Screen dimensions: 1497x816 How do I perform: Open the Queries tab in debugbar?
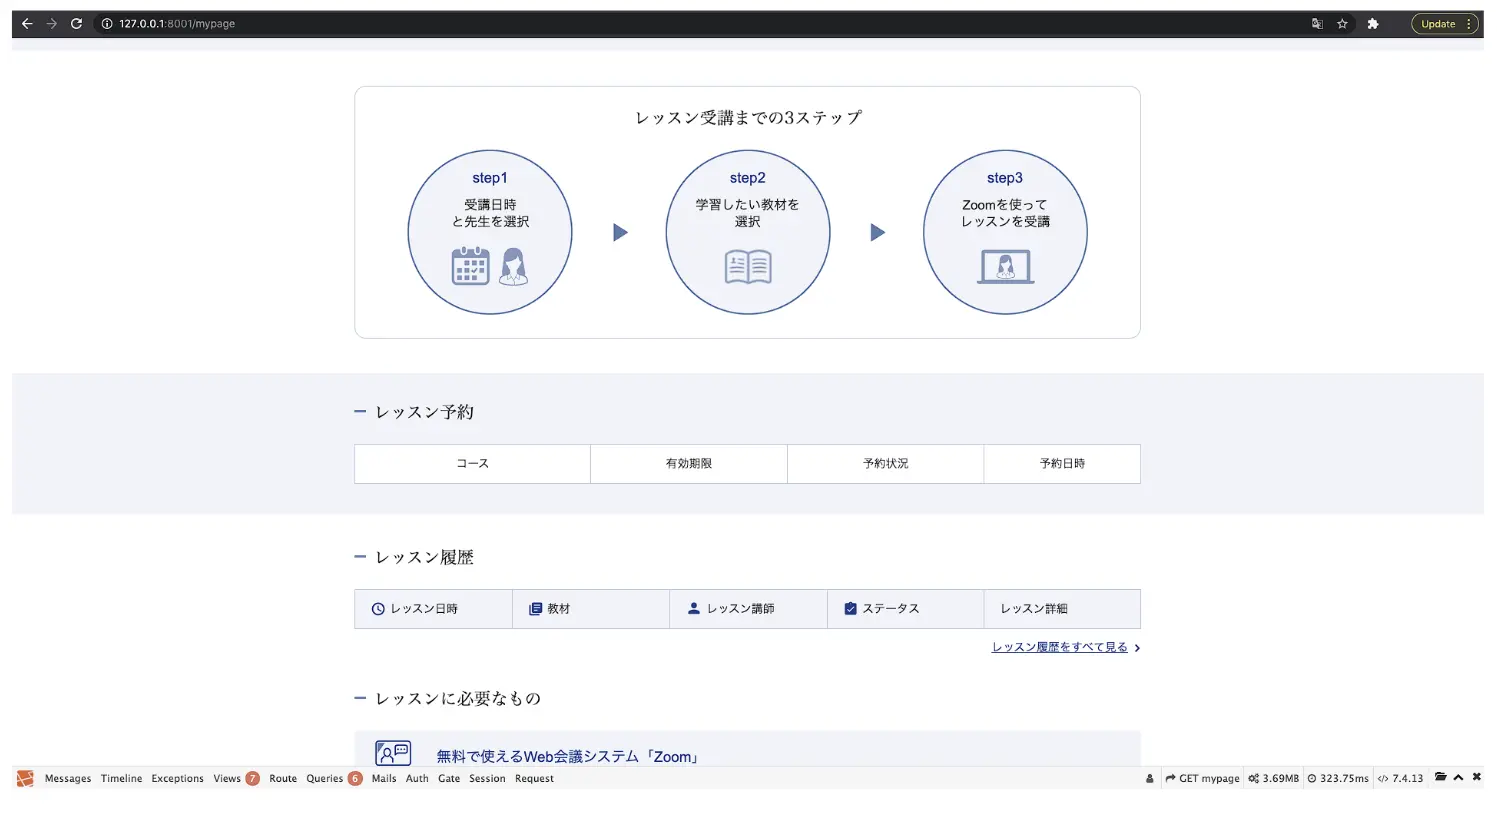(325, 778)
